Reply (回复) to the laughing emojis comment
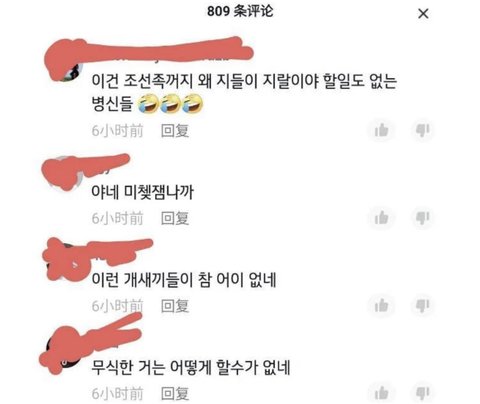This screenshot has height=404, width=480. (x=175, y=131)
